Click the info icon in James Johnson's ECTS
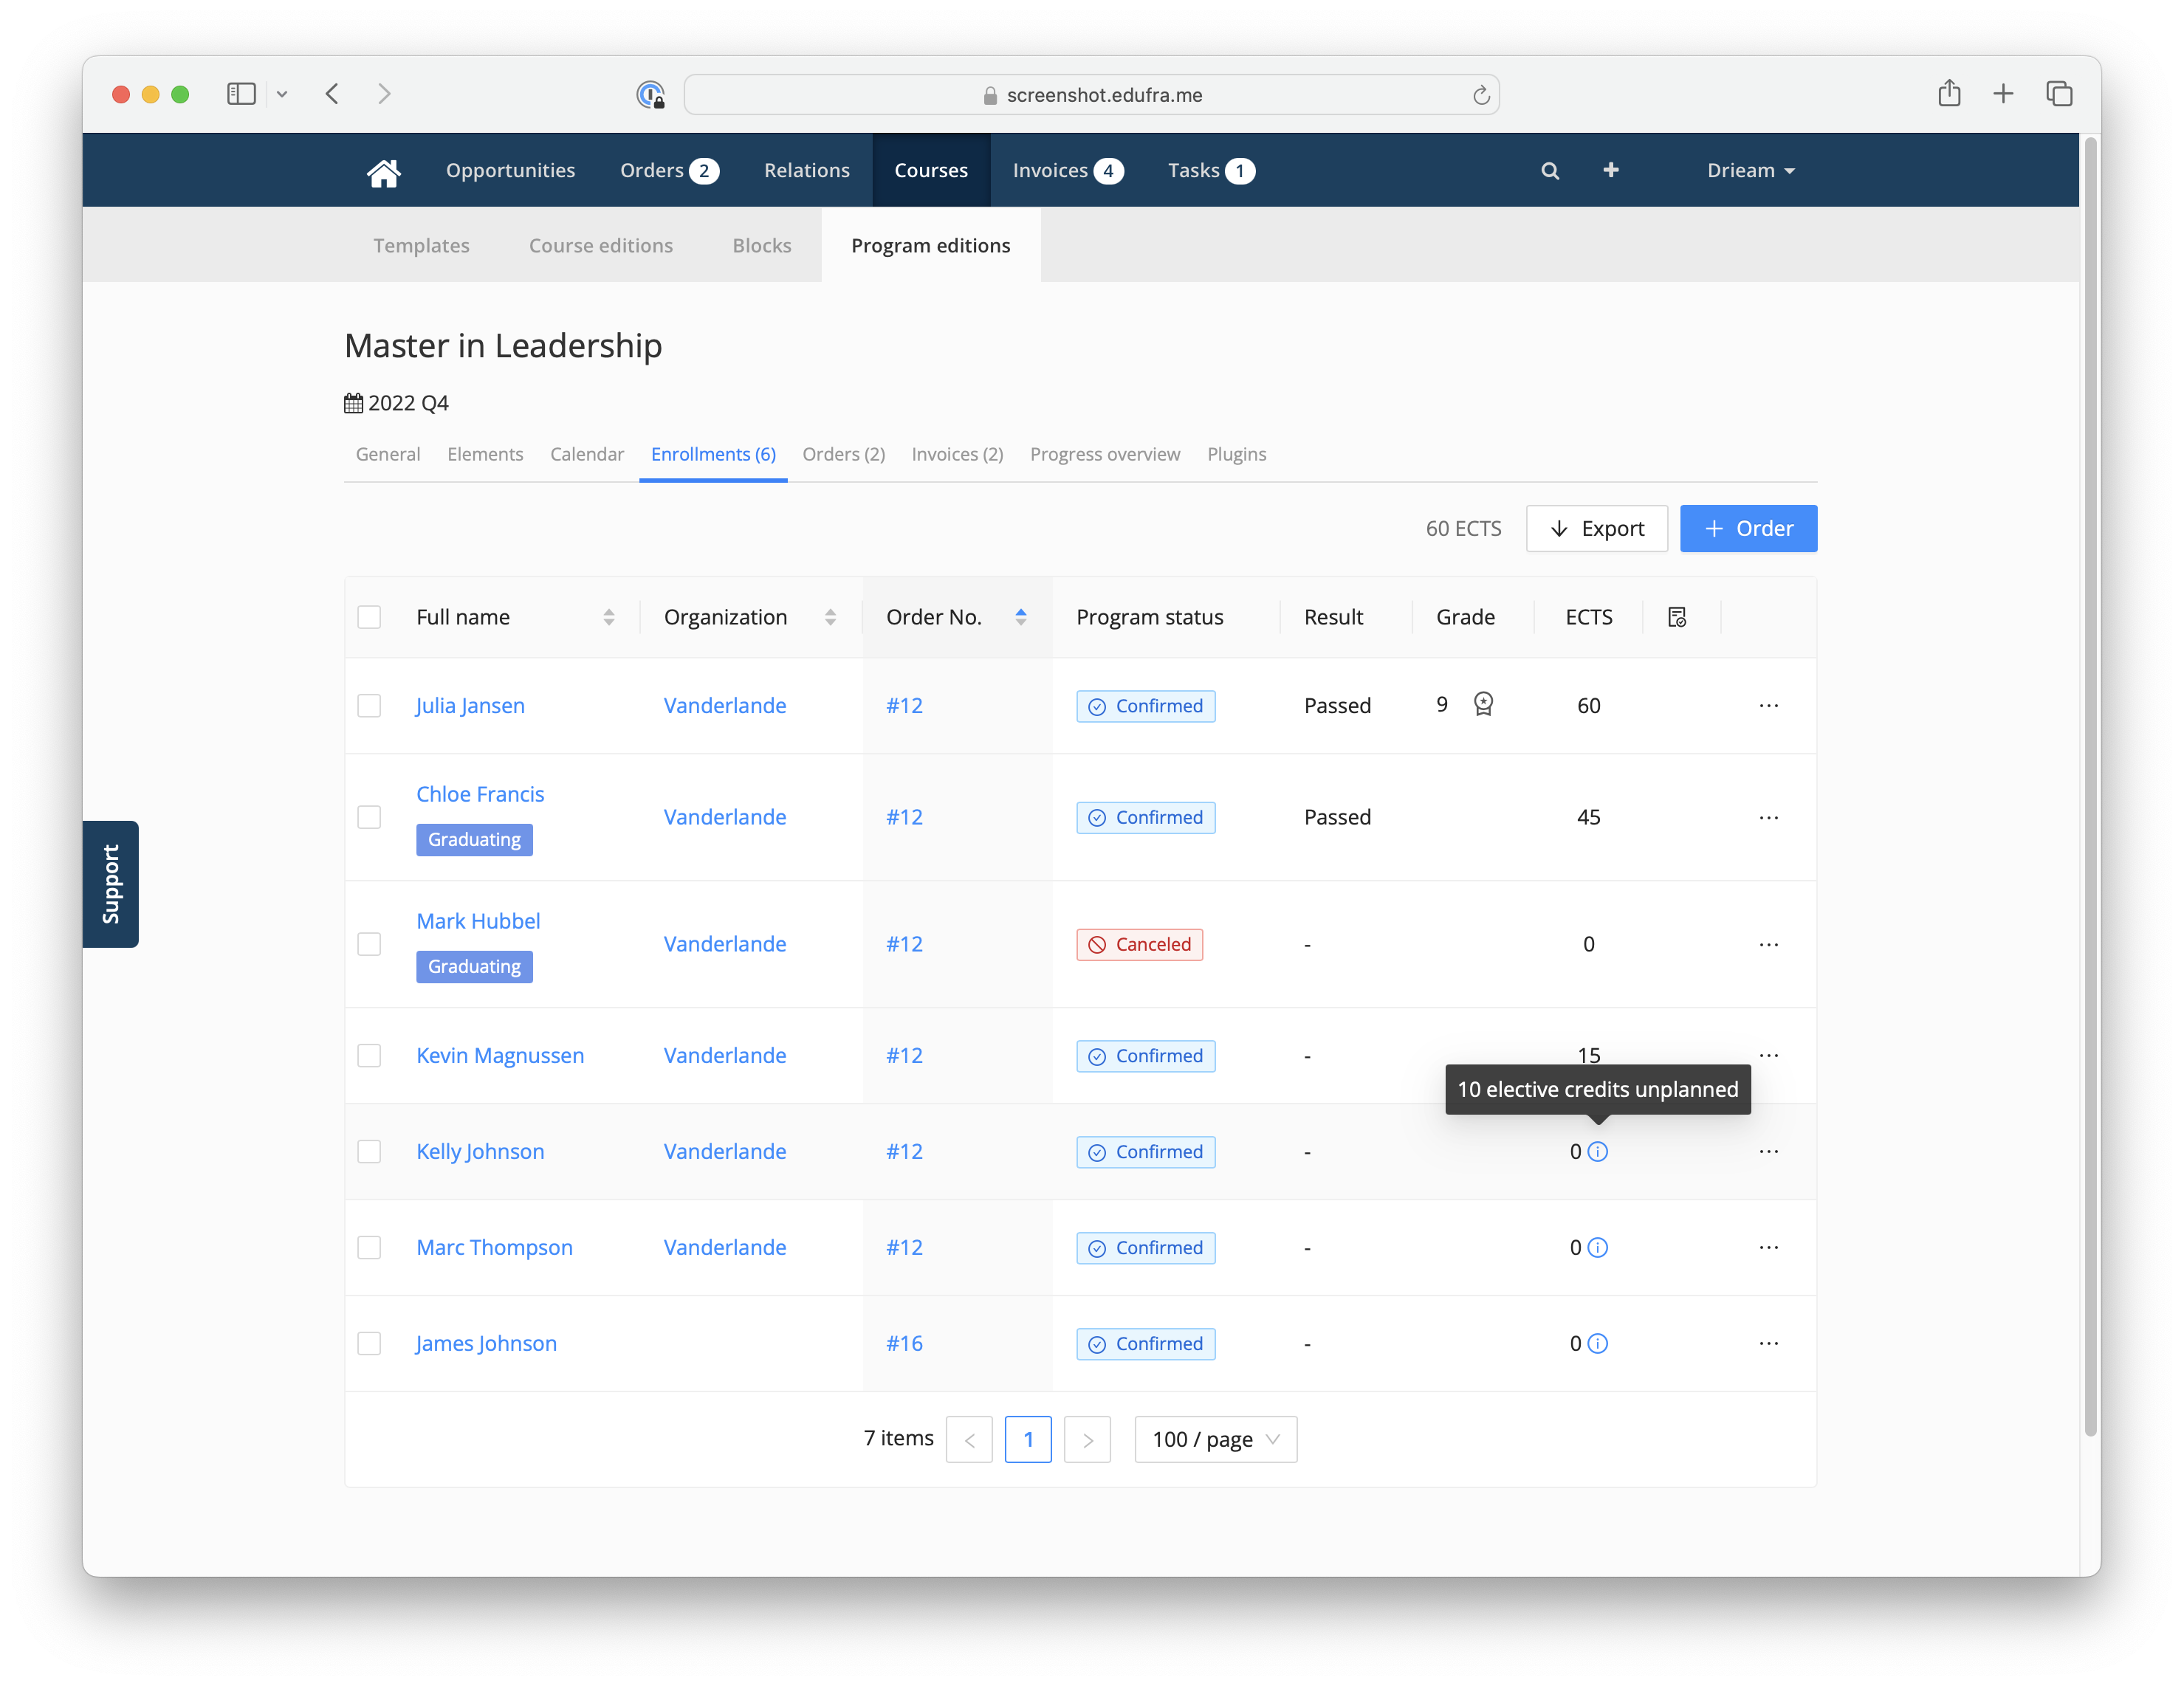 (1598, 1344)
